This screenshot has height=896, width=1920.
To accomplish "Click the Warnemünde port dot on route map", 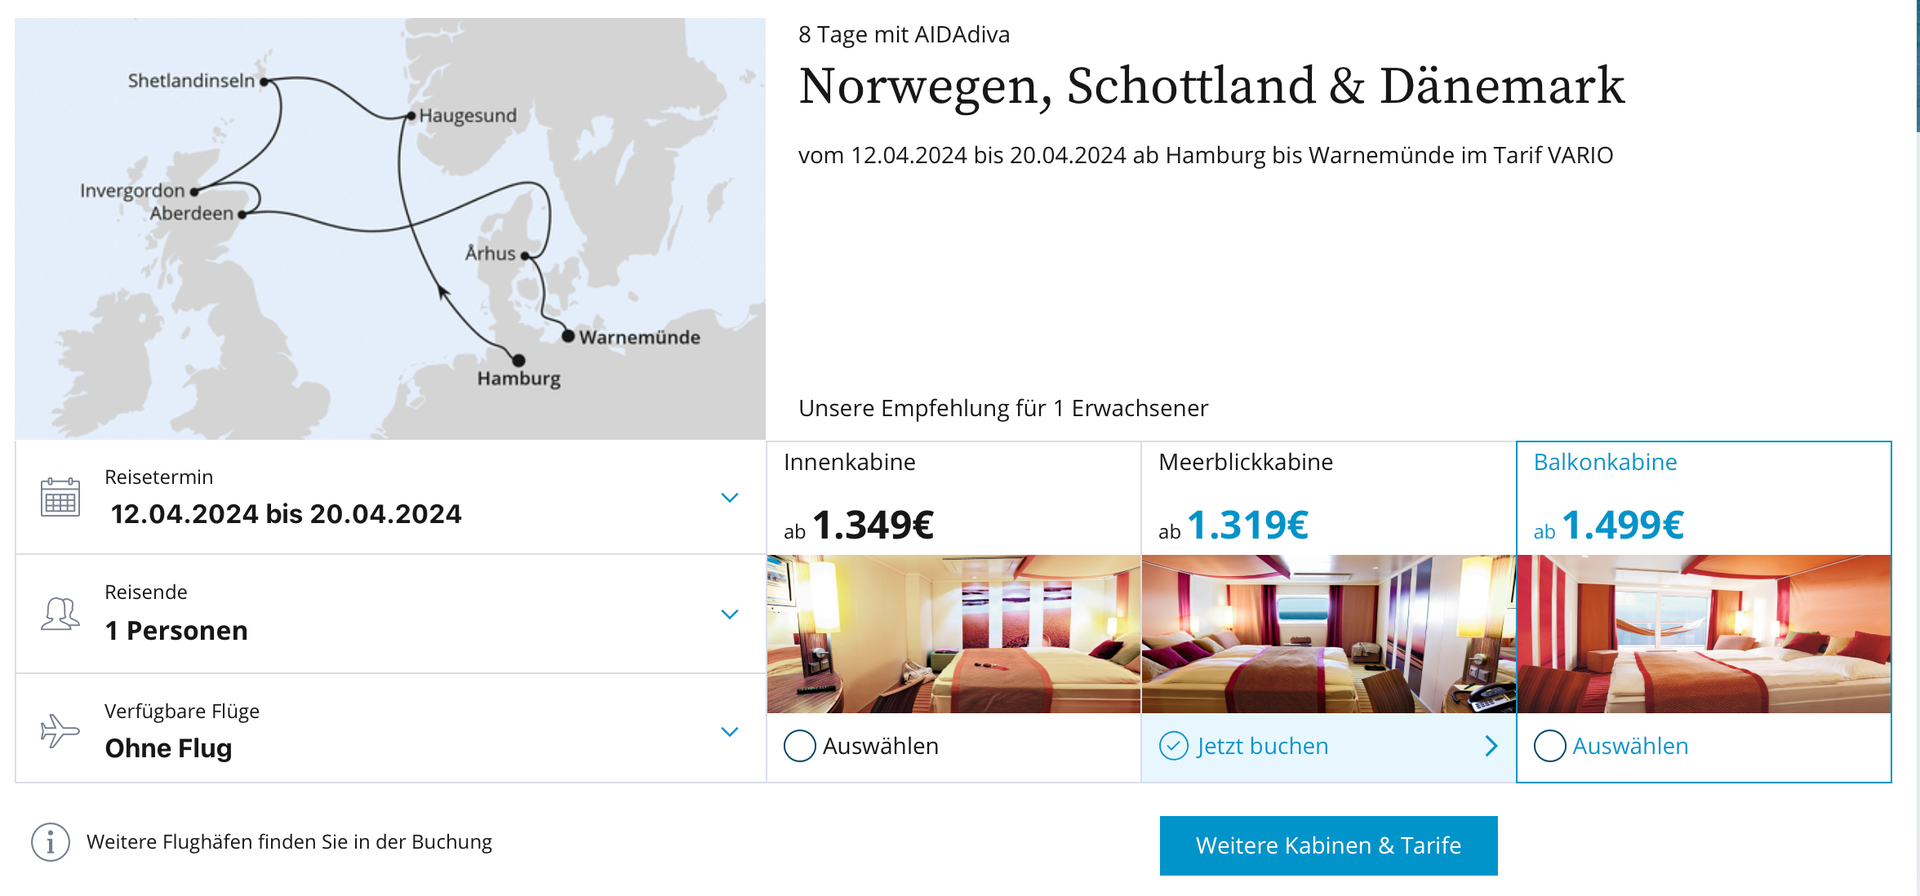I will click(x=568, y=336).
